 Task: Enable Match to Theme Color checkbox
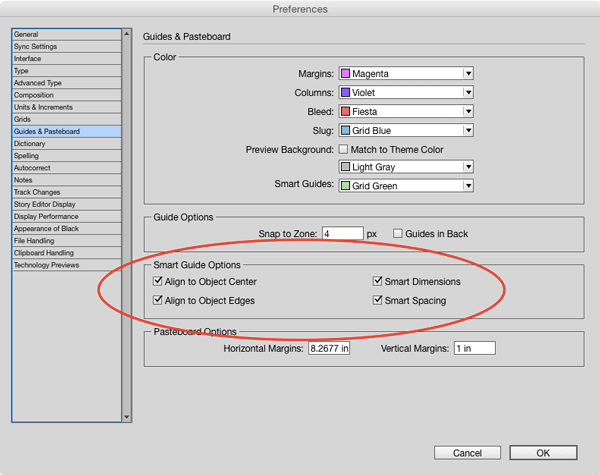pyautogui.click(x=343, y=149)
